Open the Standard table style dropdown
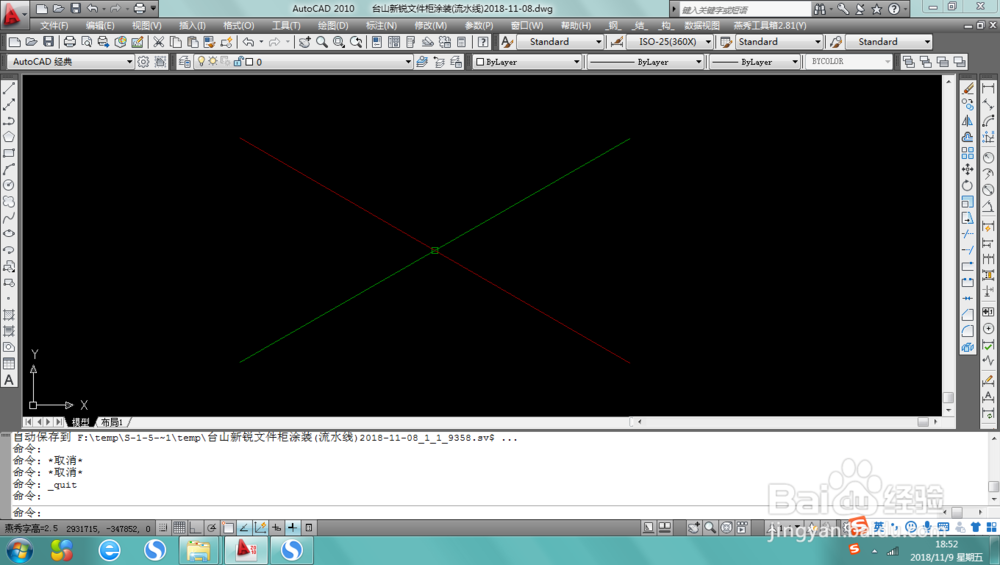Viewport: 1000px width, 565px height. 779,42
